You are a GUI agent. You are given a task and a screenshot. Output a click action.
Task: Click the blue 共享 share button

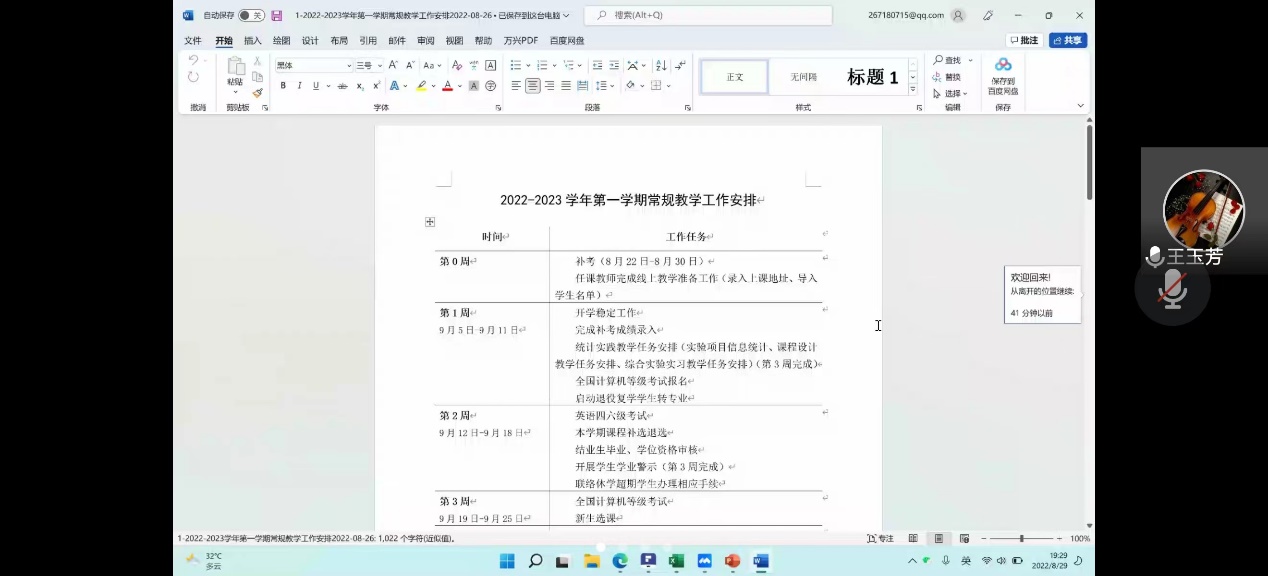click(1068, 40)
